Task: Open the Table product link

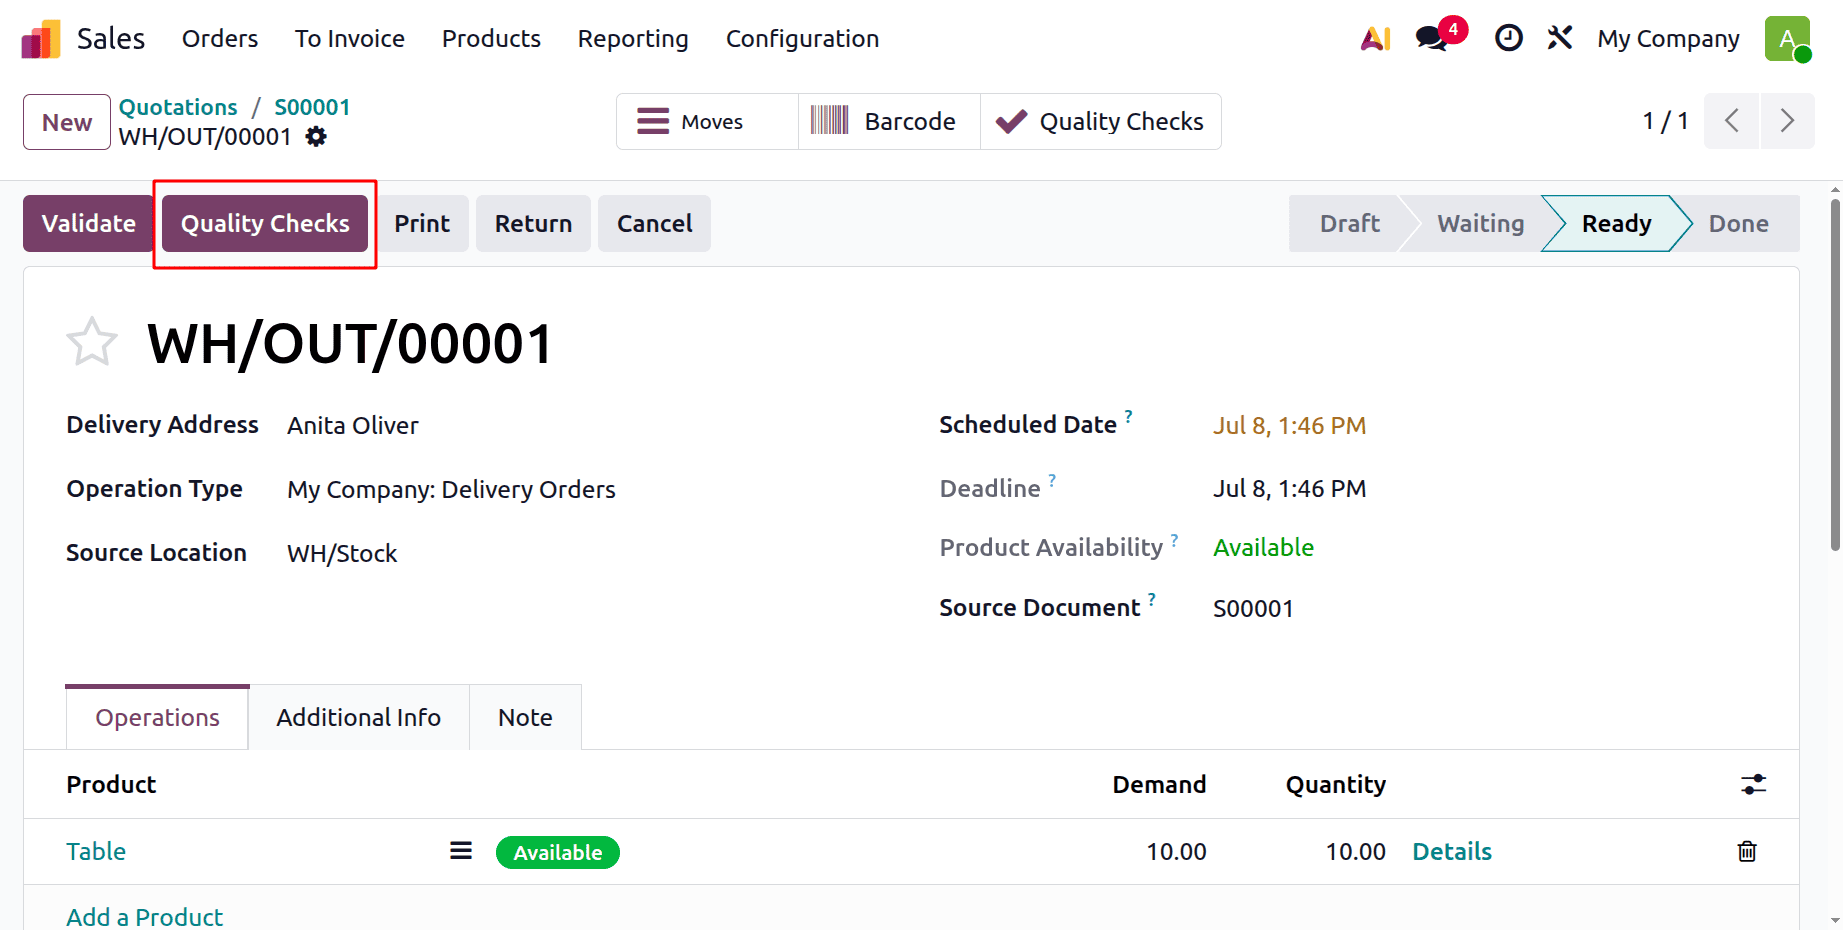Action: [x=96, y=851]
